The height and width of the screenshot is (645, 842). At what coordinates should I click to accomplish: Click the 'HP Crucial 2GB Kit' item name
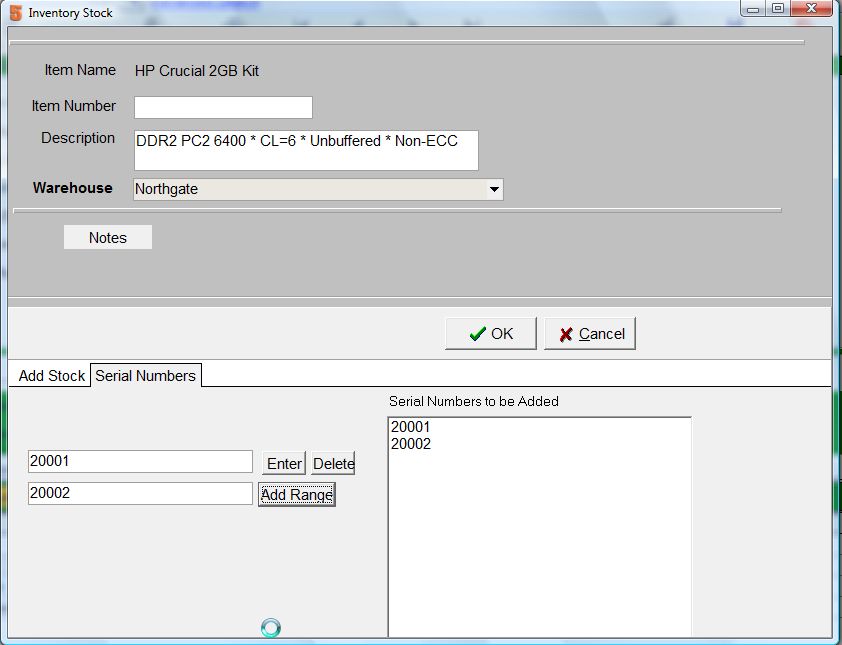click(x=197, y=71)
